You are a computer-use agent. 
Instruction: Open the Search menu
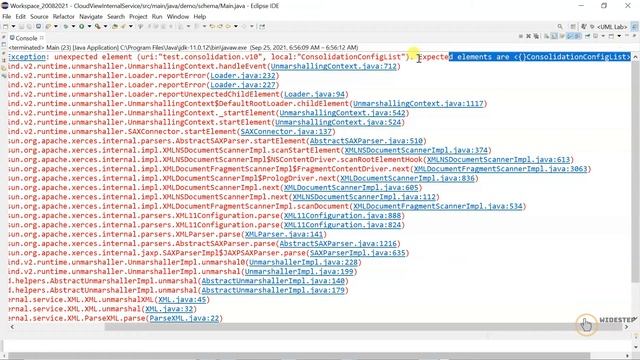(116, 17)
